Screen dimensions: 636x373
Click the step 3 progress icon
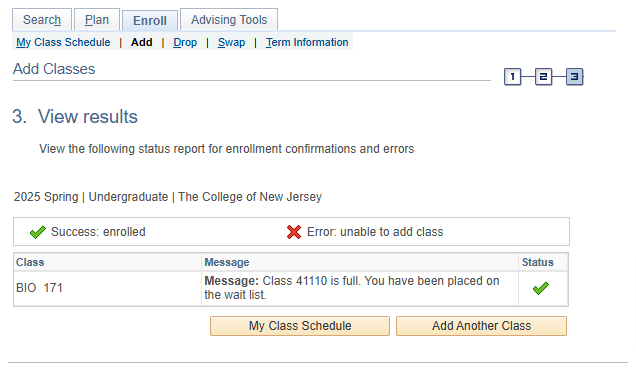[x=574, y=77]
